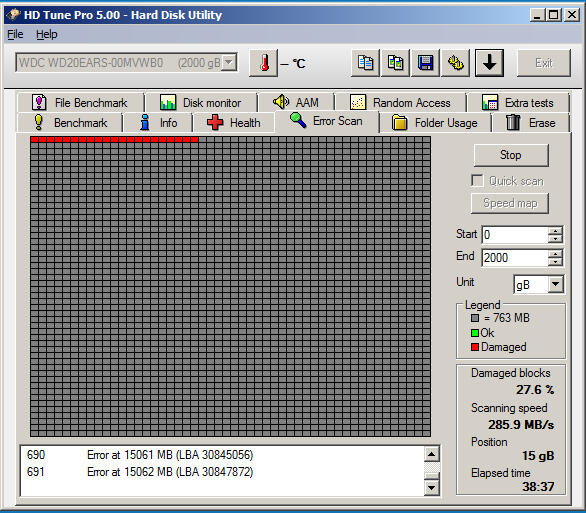Switch to the Folder Usage tab

click(435, 123)
